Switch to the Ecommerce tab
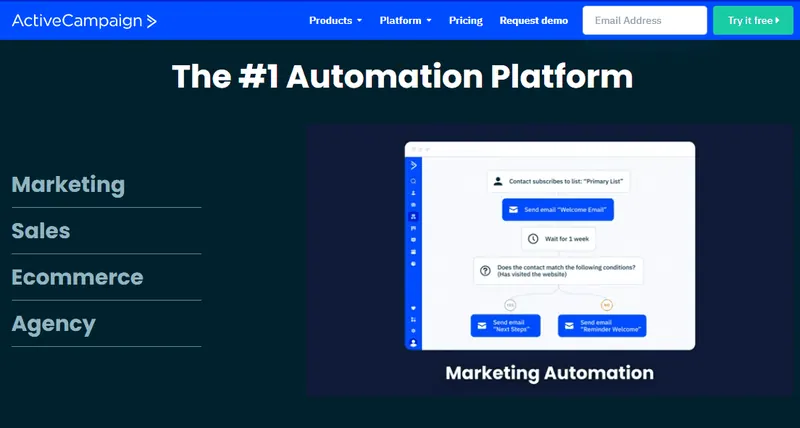 point(78,277)
